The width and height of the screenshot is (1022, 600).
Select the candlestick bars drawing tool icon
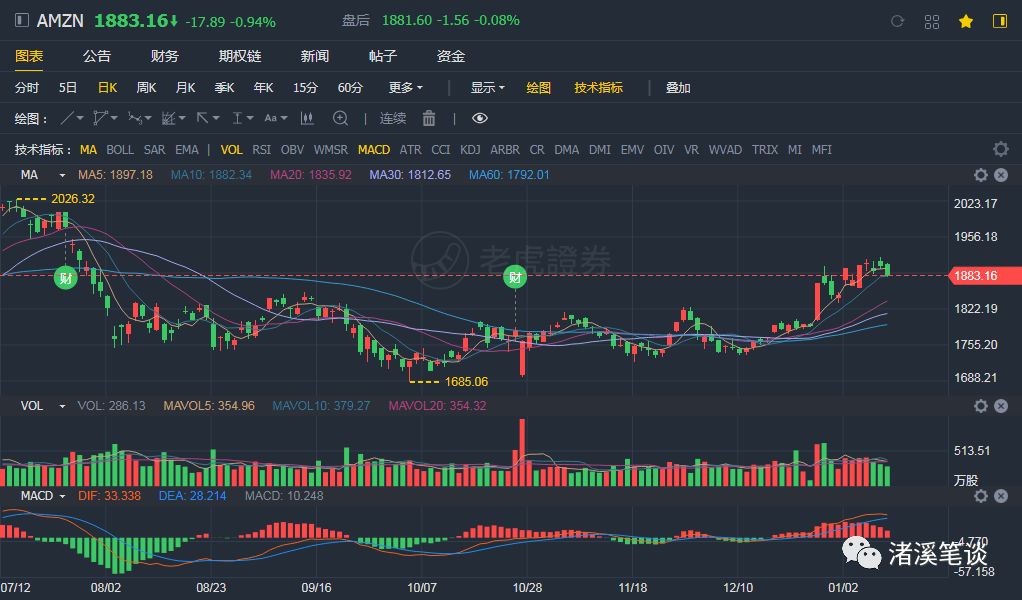pos(308,118)
